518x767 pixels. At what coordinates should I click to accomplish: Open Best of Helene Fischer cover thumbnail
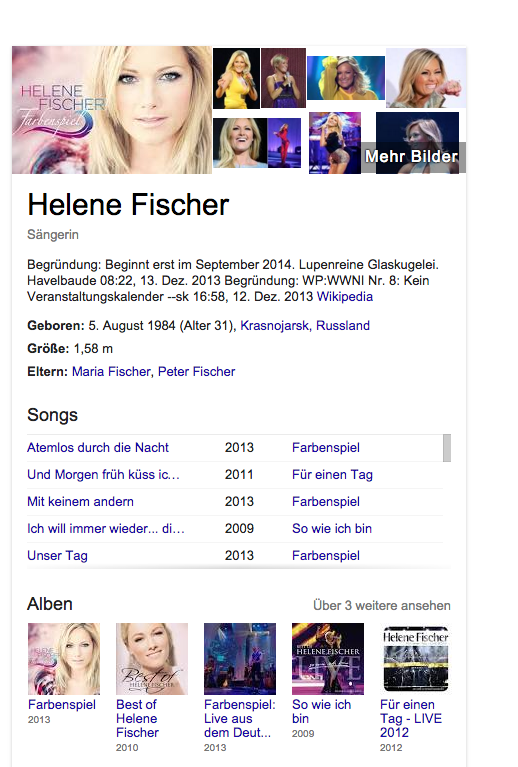[x=152, y=659]
